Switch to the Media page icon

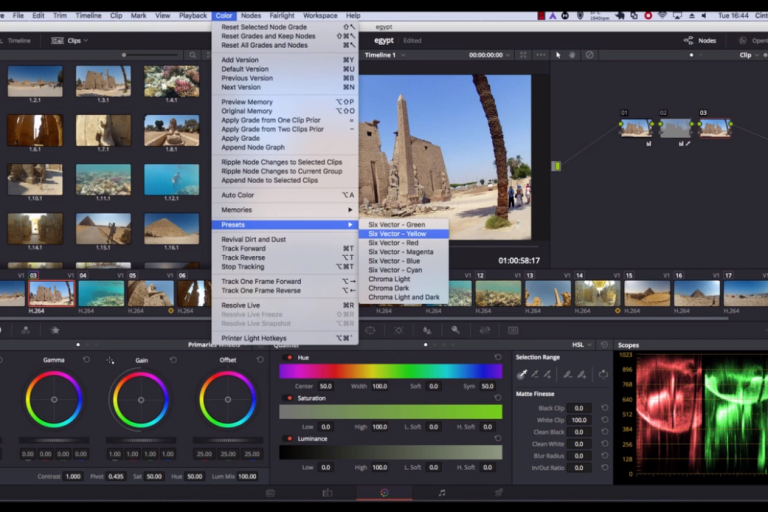[270, 493]
